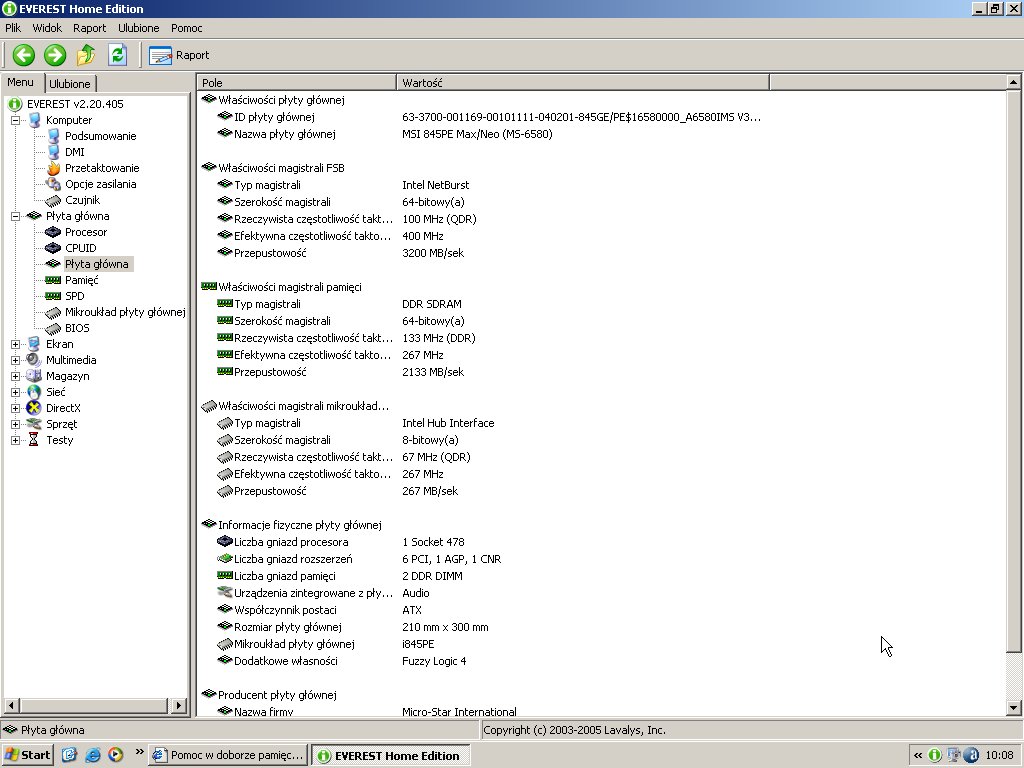This screenshot has width=1024, height=768.
Task: Open the Raport menu in menu bar
Action: click(89, 28)
